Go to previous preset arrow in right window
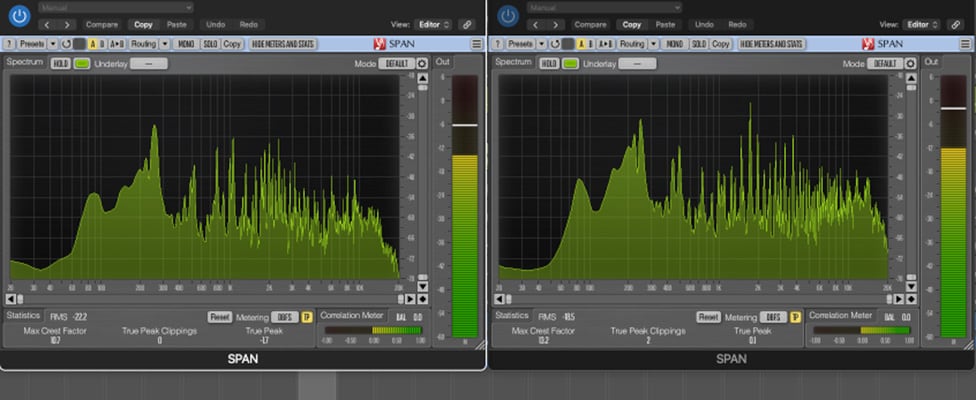Viewport: 976px width, 400px height. 537,25
